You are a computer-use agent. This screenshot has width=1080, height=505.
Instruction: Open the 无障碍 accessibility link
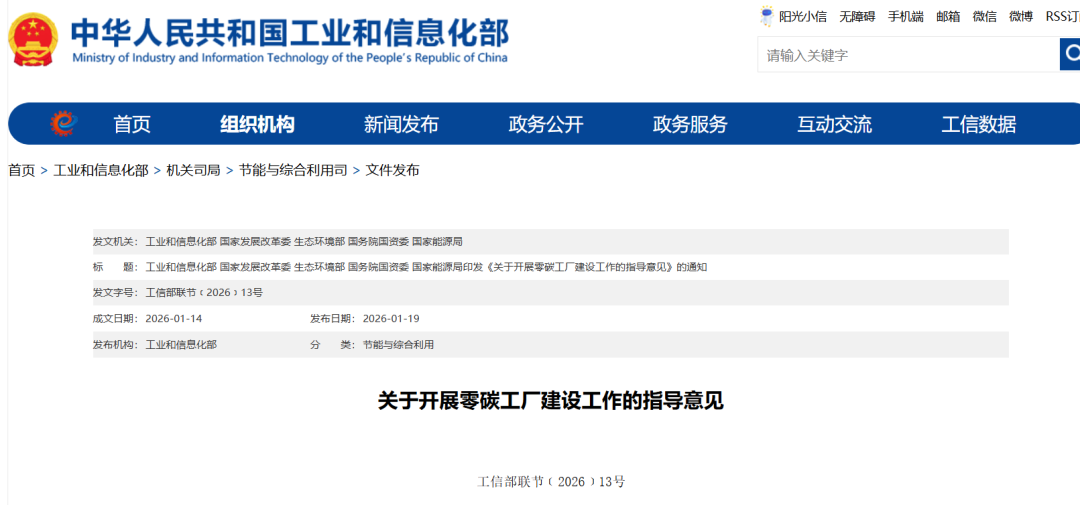[x=857, y=16]
